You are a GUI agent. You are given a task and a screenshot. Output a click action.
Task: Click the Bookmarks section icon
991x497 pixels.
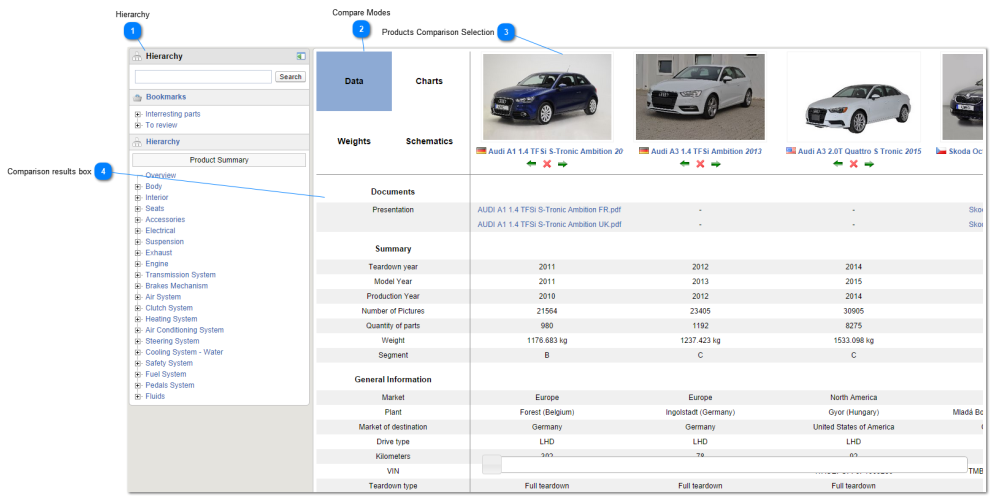[x=137, y=97]
